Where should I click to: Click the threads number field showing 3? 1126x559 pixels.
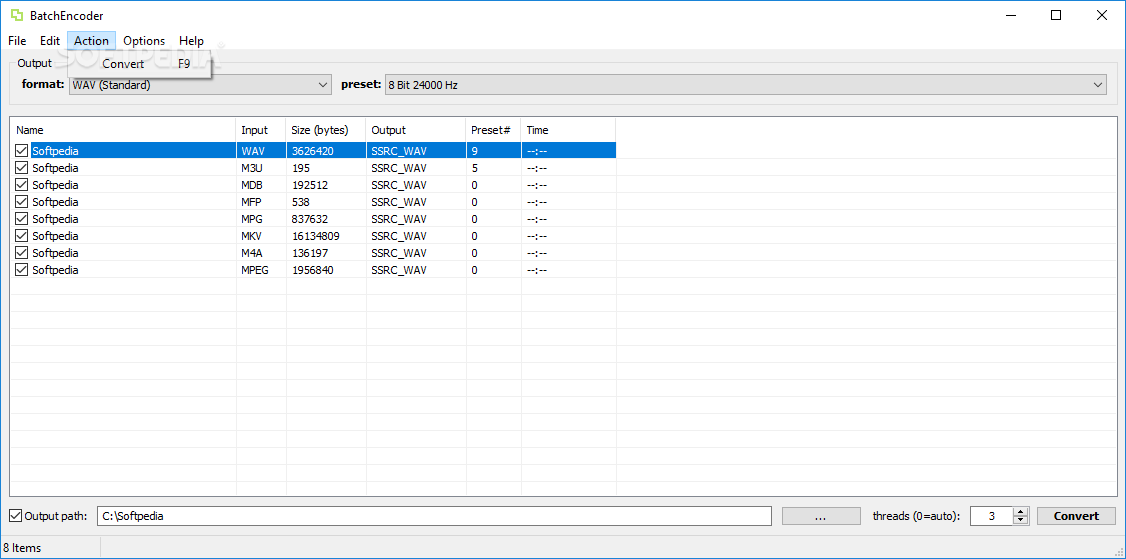tap(992, 516)
